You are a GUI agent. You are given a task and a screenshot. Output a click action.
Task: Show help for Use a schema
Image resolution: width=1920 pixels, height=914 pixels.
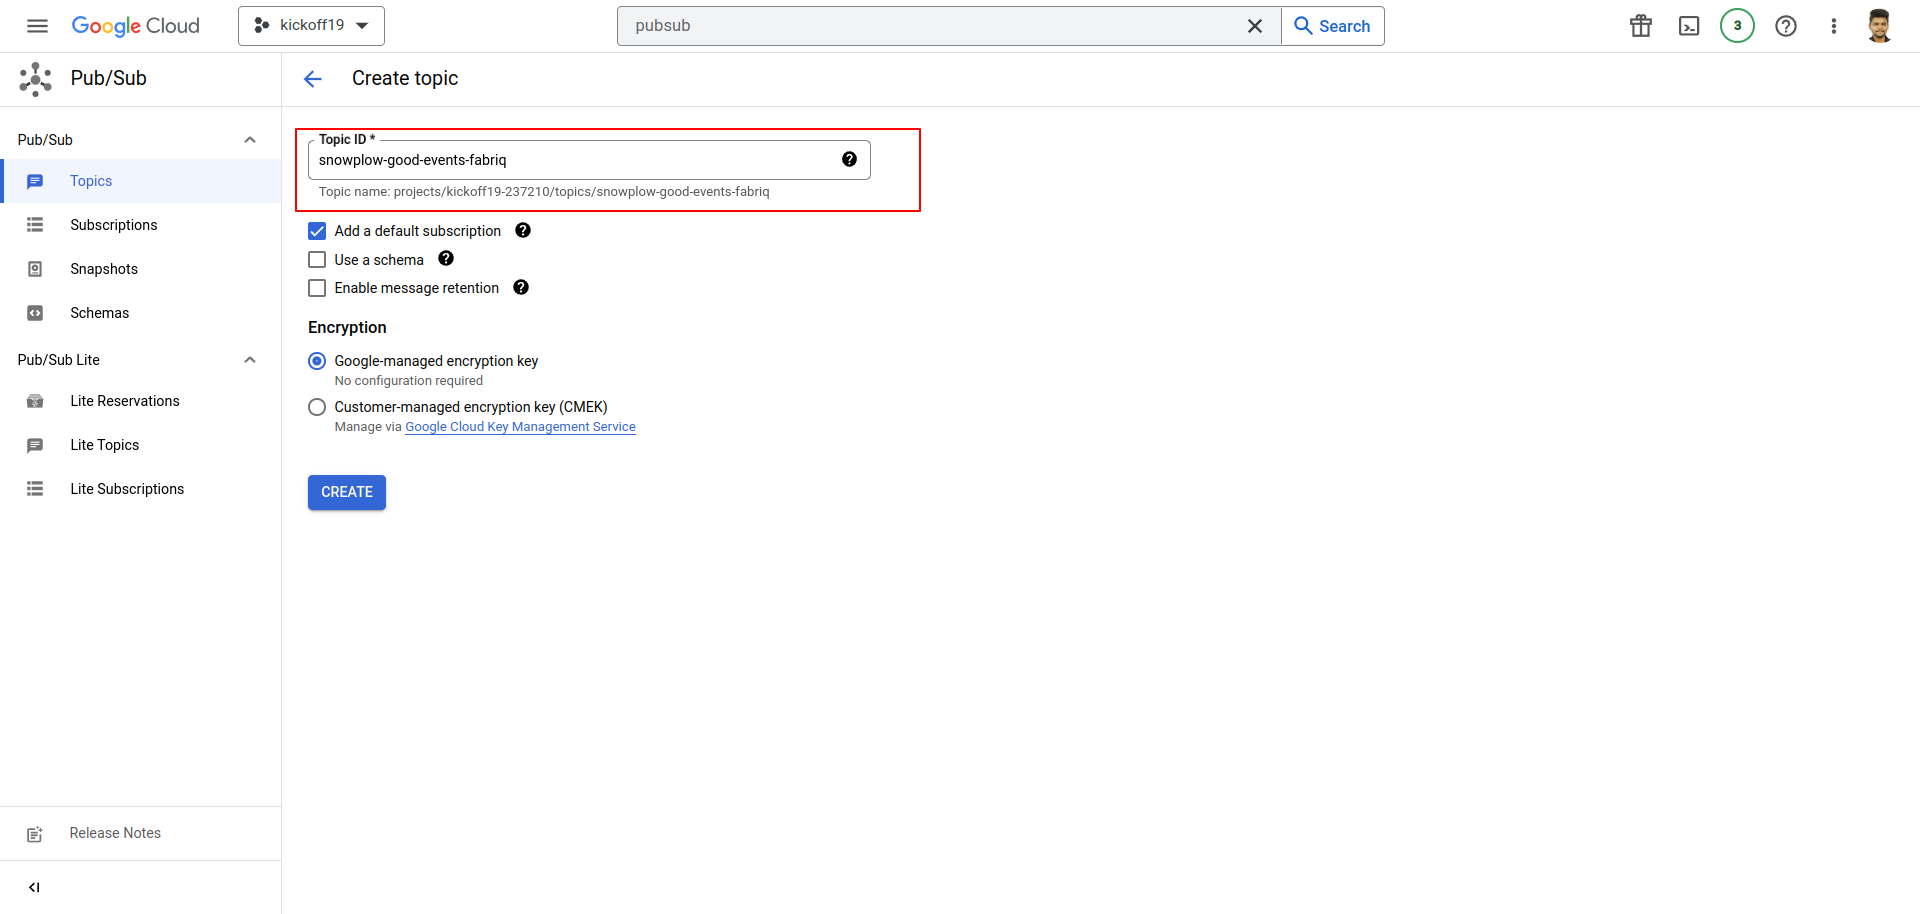(x=446, y=258)
